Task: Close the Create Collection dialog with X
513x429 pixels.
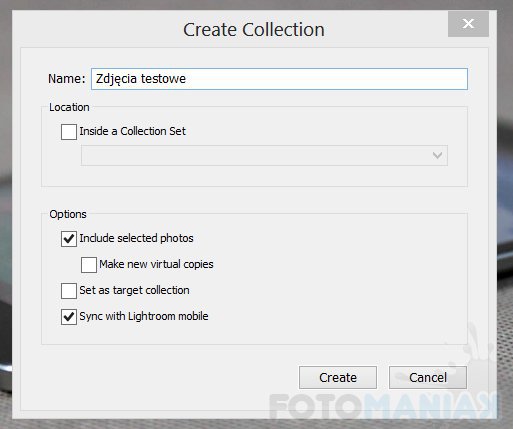Action: pyautogui.click(x=468, y=24)
